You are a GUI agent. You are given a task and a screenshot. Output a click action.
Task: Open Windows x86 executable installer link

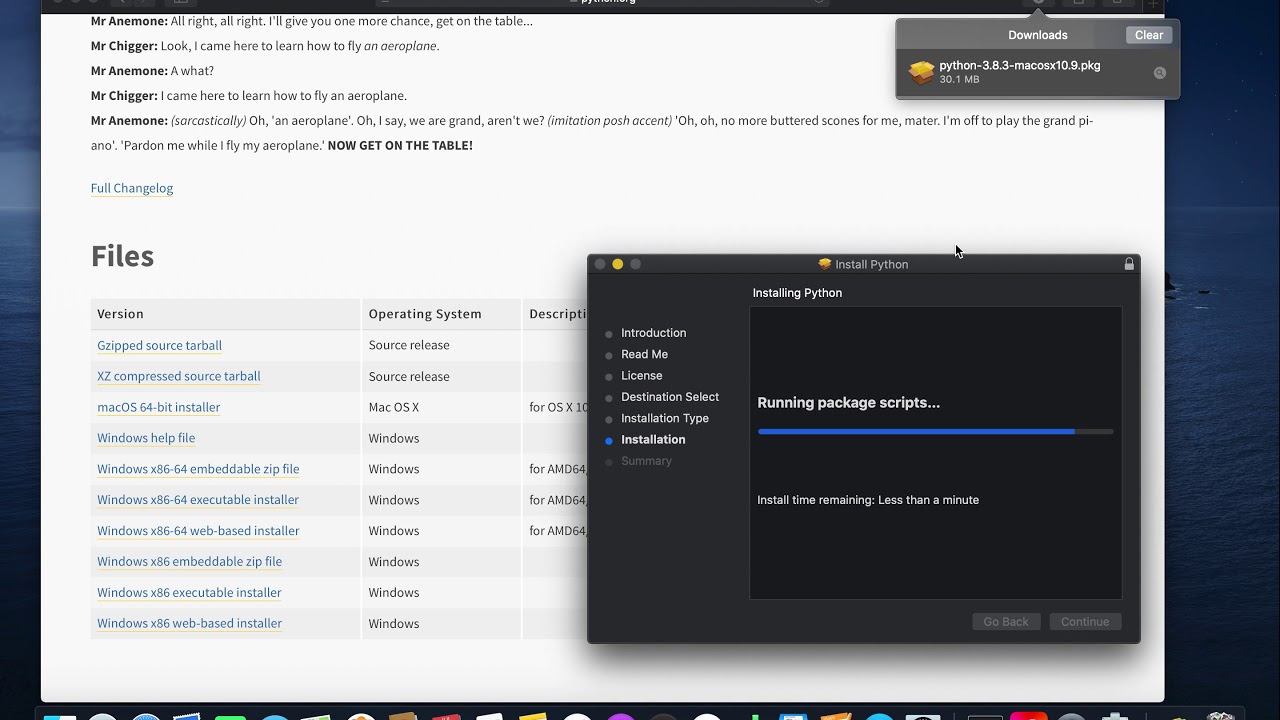pos(189,593)
